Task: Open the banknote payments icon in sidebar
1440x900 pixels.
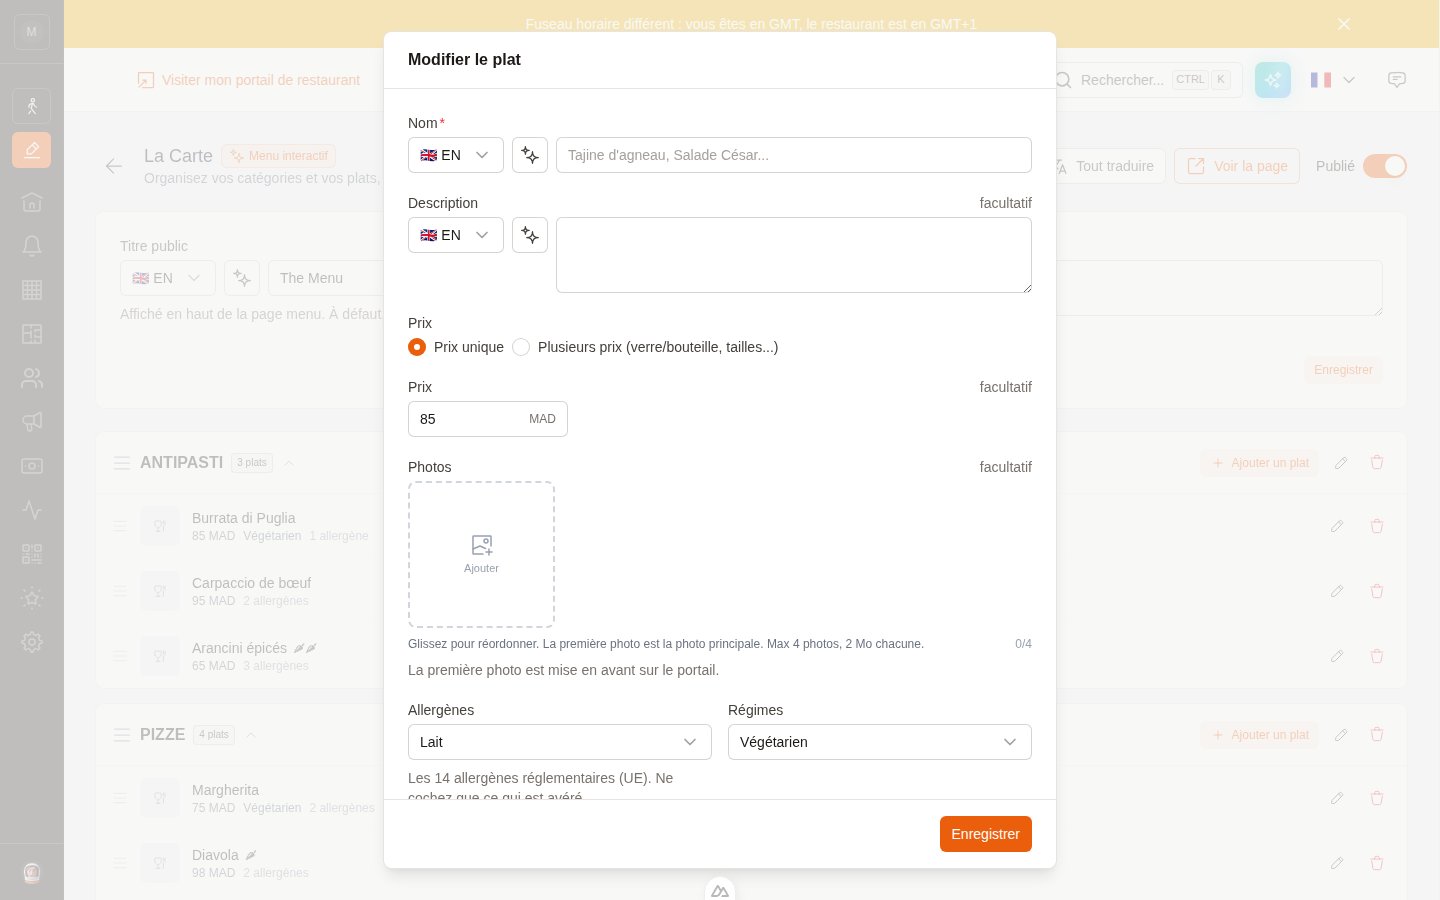Action: (x=32, y=466)
